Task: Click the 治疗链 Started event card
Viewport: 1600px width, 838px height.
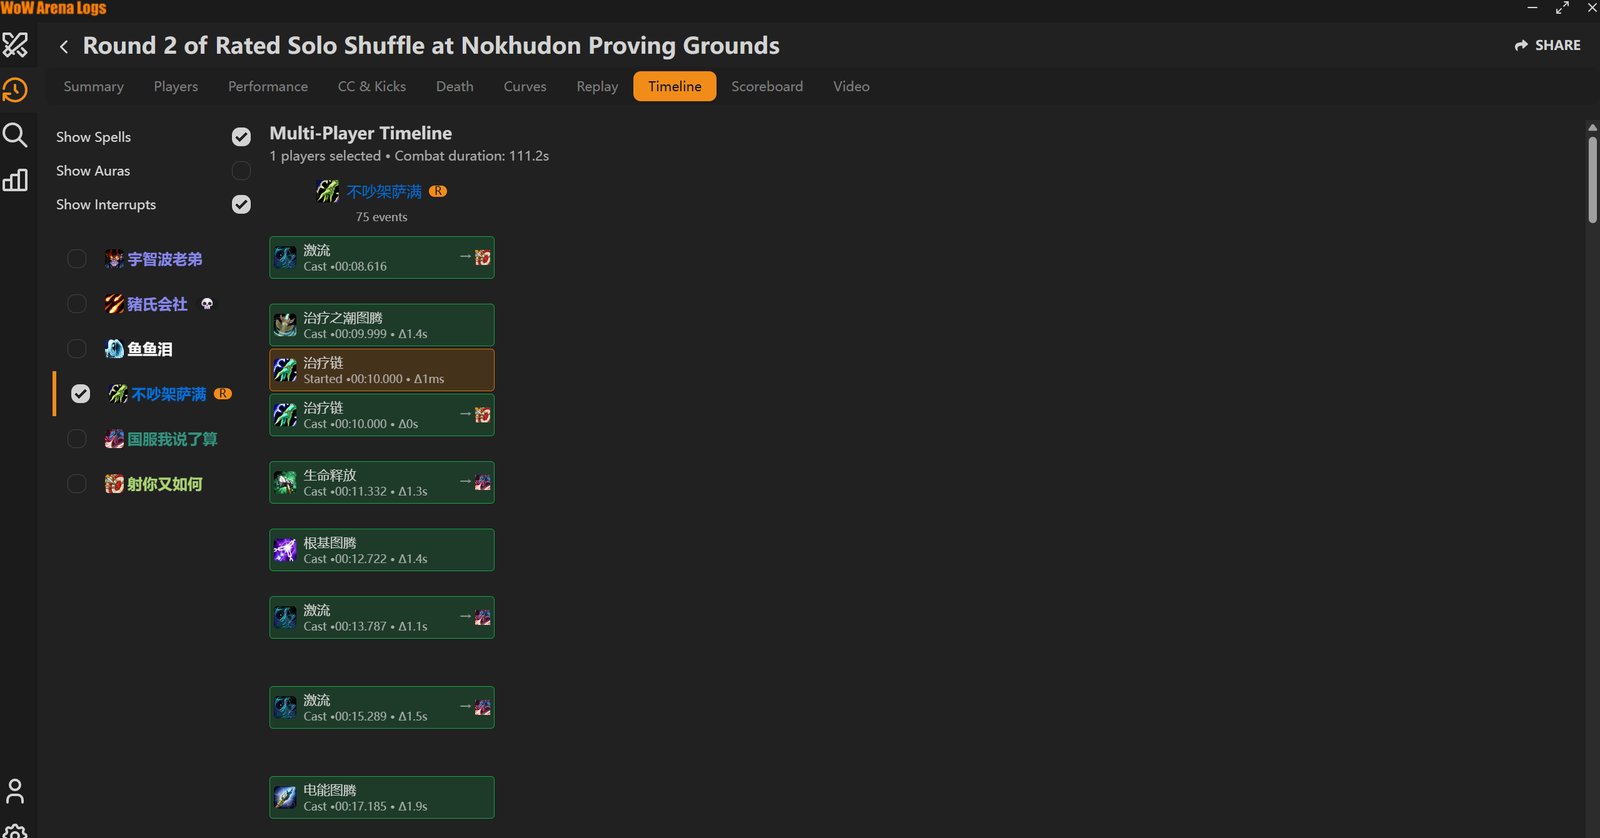Action: [x=382, y=370]
